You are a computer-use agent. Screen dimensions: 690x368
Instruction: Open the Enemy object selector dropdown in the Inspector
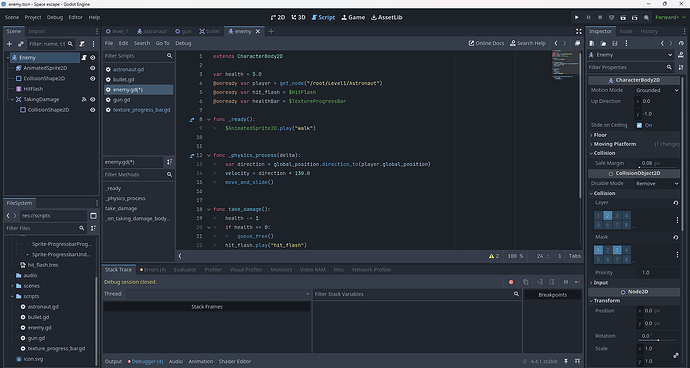(x=631, y=55)
